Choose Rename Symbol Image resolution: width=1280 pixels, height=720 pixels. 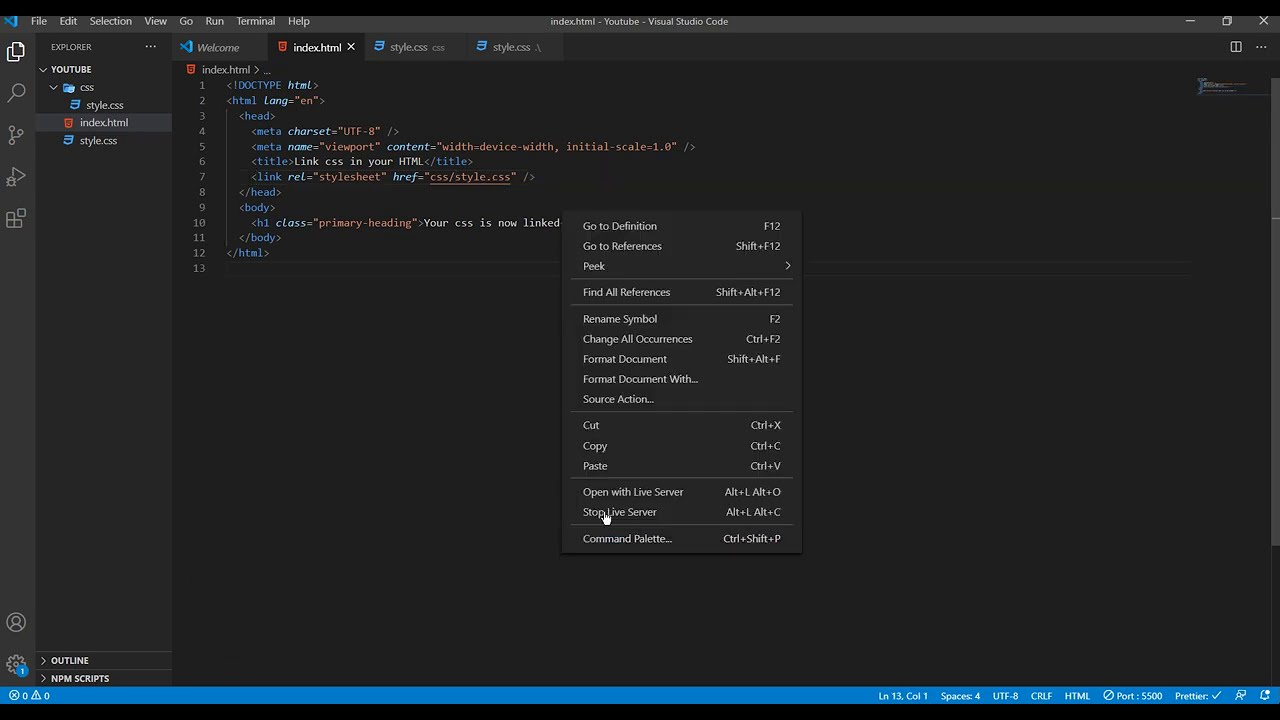pyautogui.click(x=681, y=319)
